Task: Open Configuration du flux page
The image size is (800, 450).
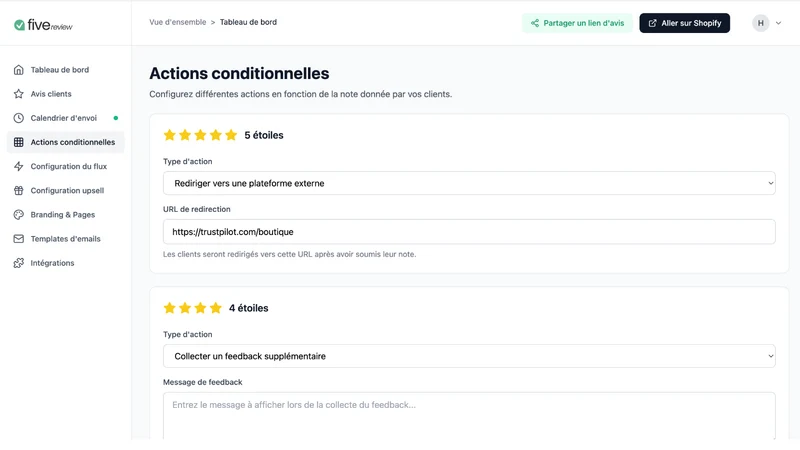Action: [65, 166]
